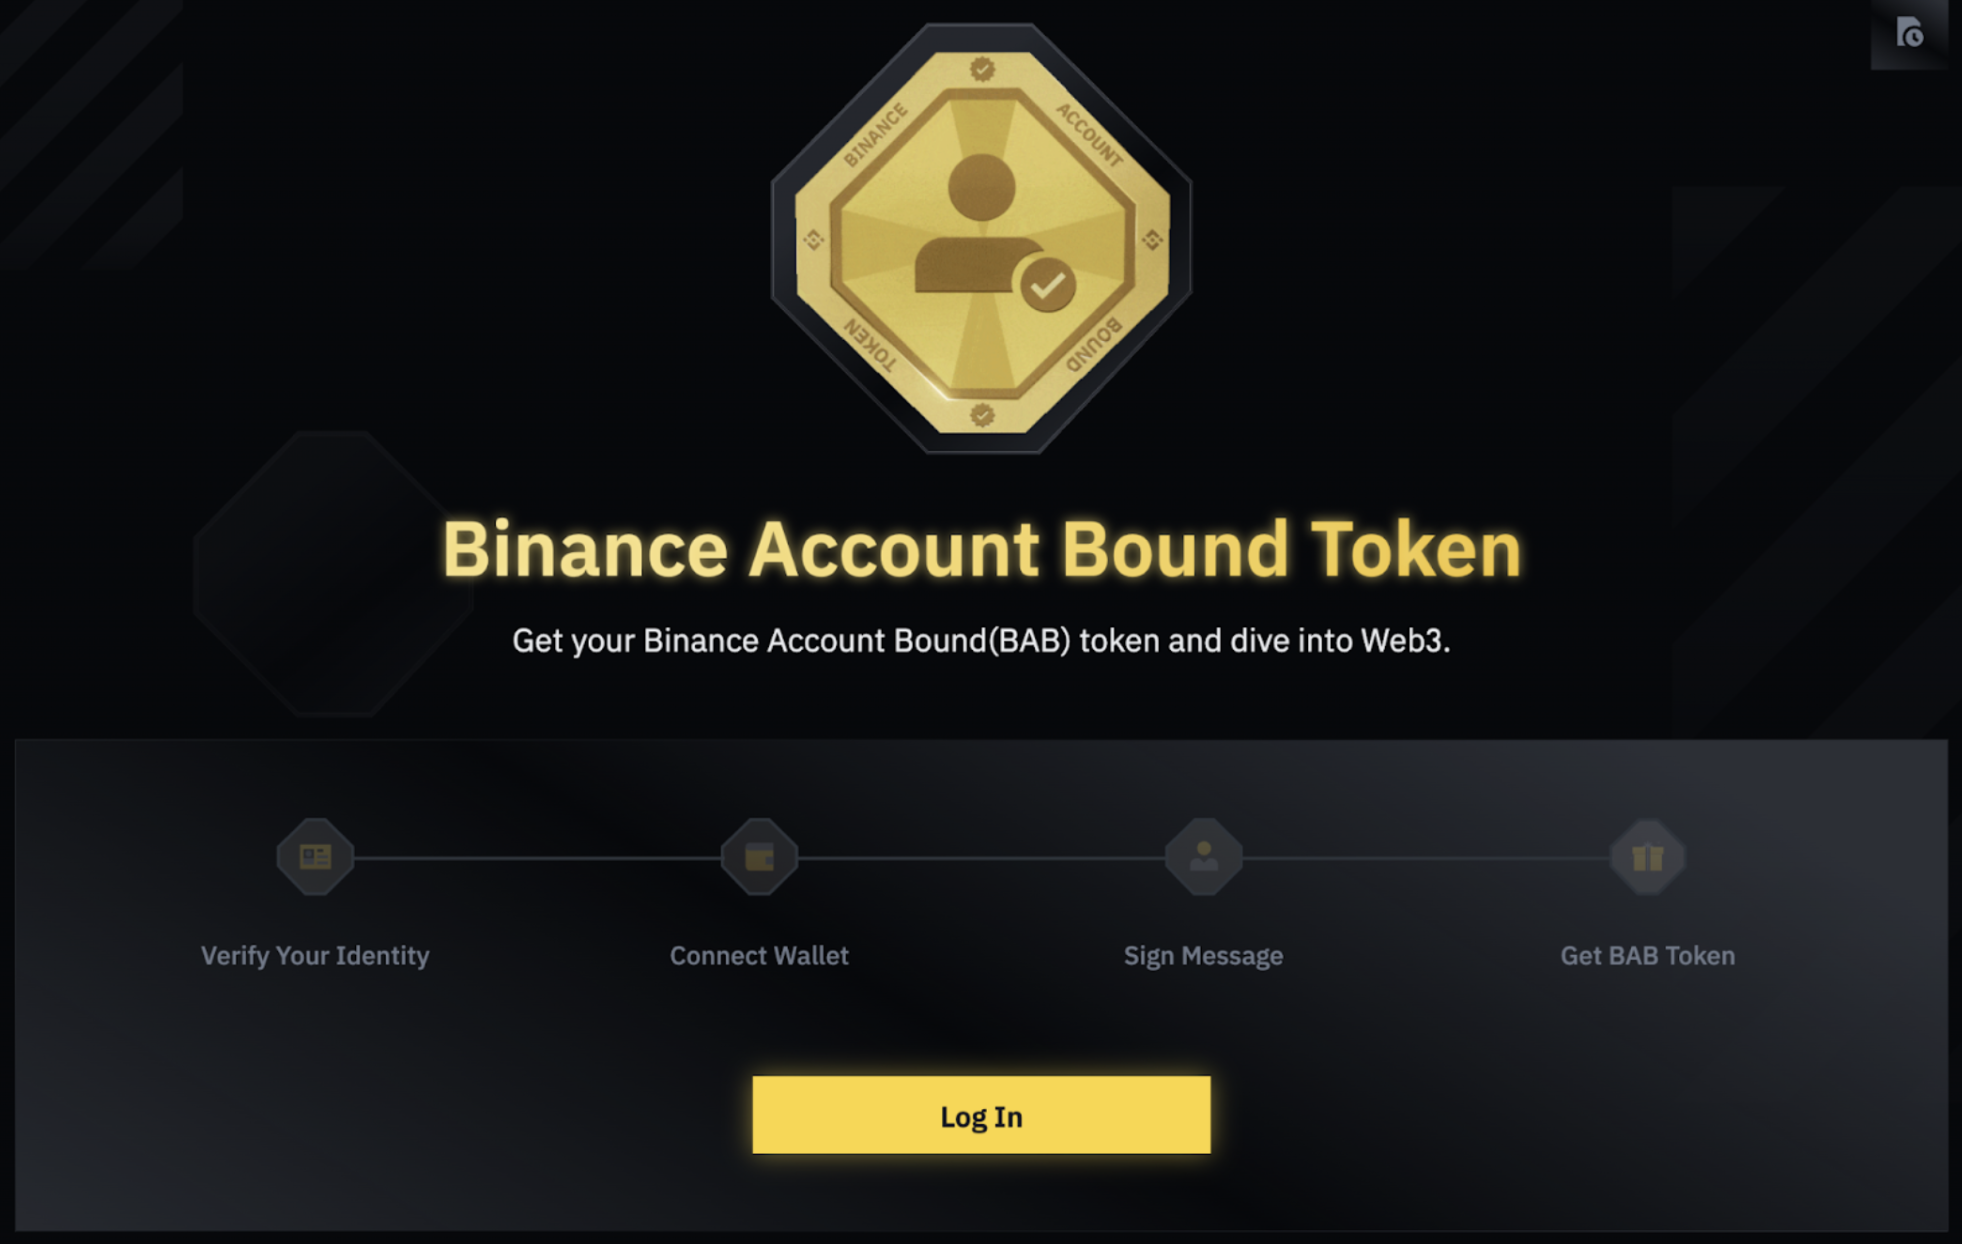Screen dimensions: 1962x1244
Task: Click the verified seal at top of badge
Action: coord(982,69)
